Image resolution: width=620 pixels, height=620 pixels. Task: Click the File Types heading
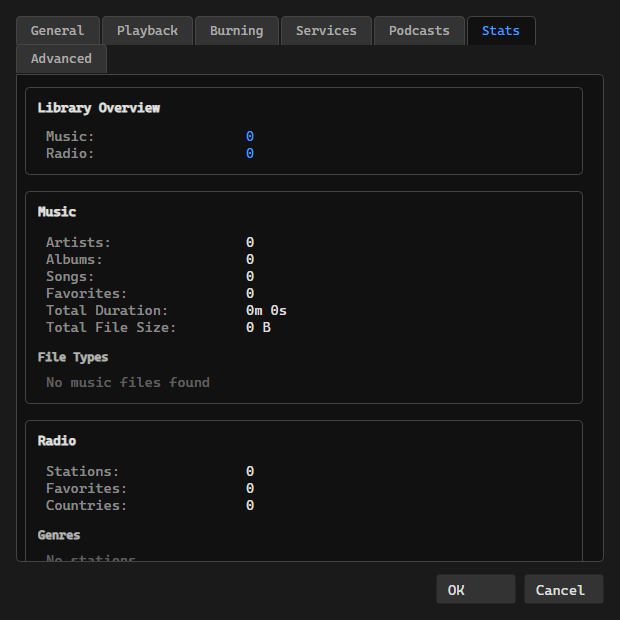pyautogui.click(x=73, y=357)
